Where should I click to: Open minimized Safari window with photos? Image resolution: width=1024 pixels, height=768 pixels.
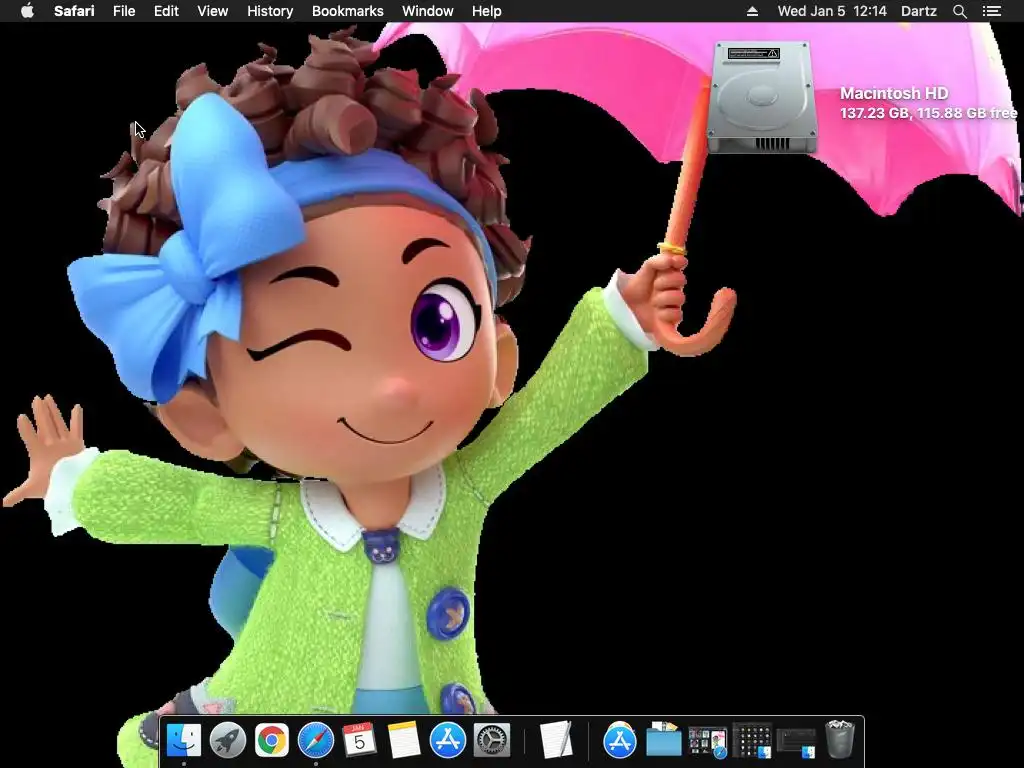(x=708, y=743)
